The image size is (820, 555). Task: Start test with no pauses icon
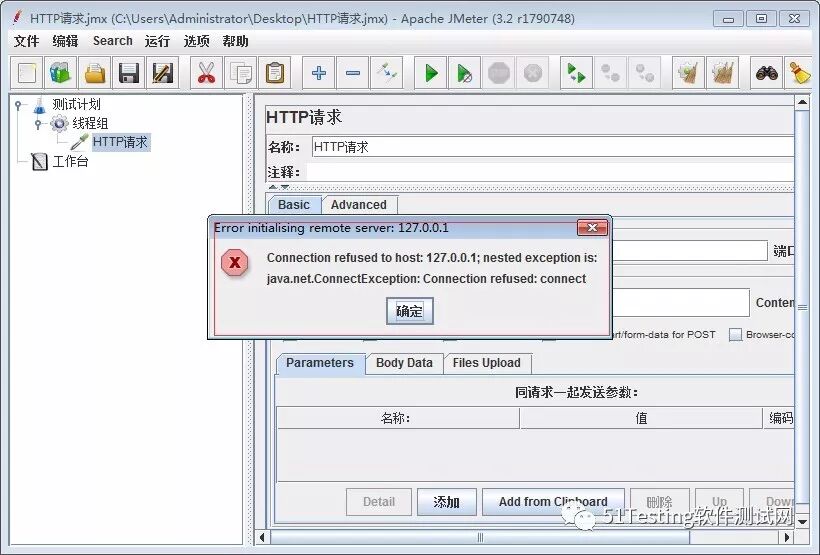pos(464,73)
